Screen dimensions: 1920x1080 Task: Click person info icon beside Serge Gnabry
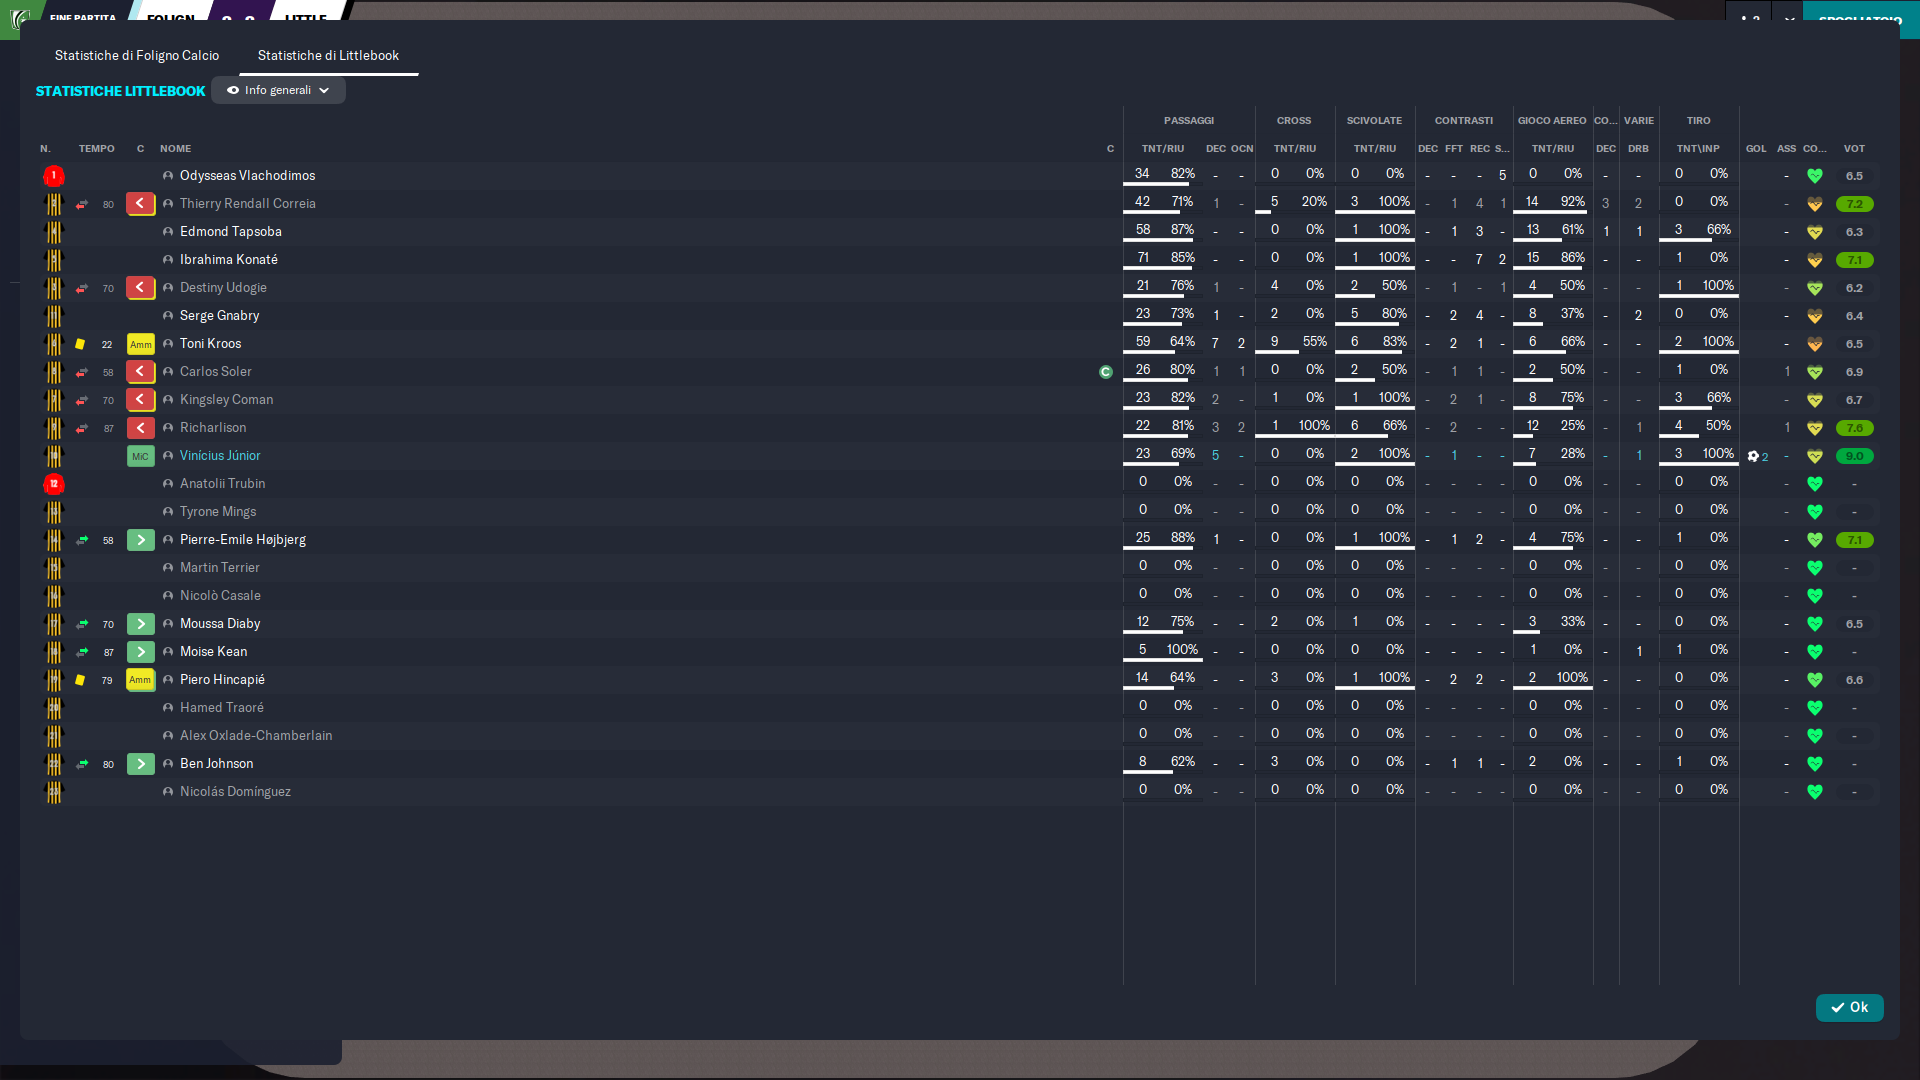pyautogui.click(x=168, y=316)
